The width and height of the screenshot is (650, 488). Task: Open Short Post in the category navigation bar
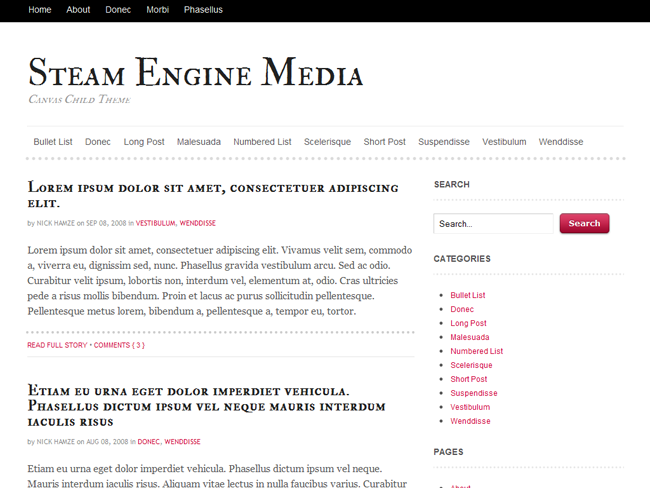385,142
